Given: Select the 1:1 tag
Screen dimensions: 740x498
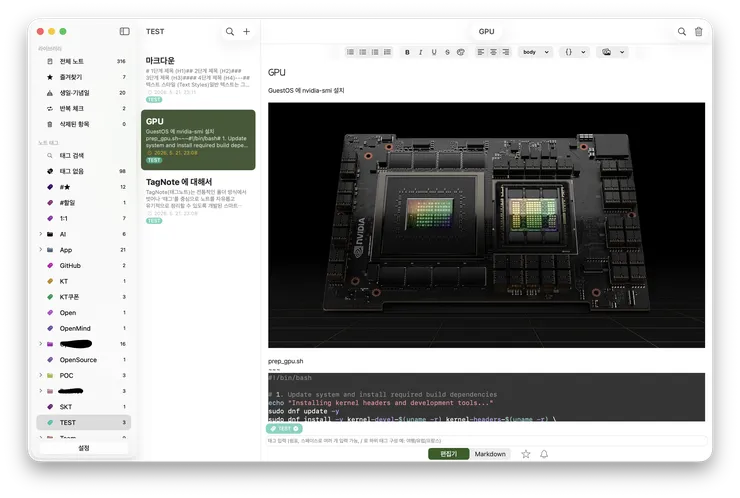Looking at the screenshot, I should [x=84, y=218].
